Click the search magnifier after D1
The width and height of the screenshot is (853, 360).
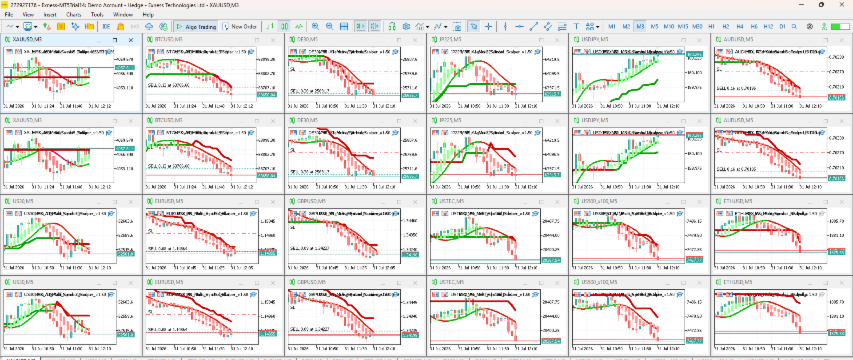pyautogui.click(x=795, y=26)
